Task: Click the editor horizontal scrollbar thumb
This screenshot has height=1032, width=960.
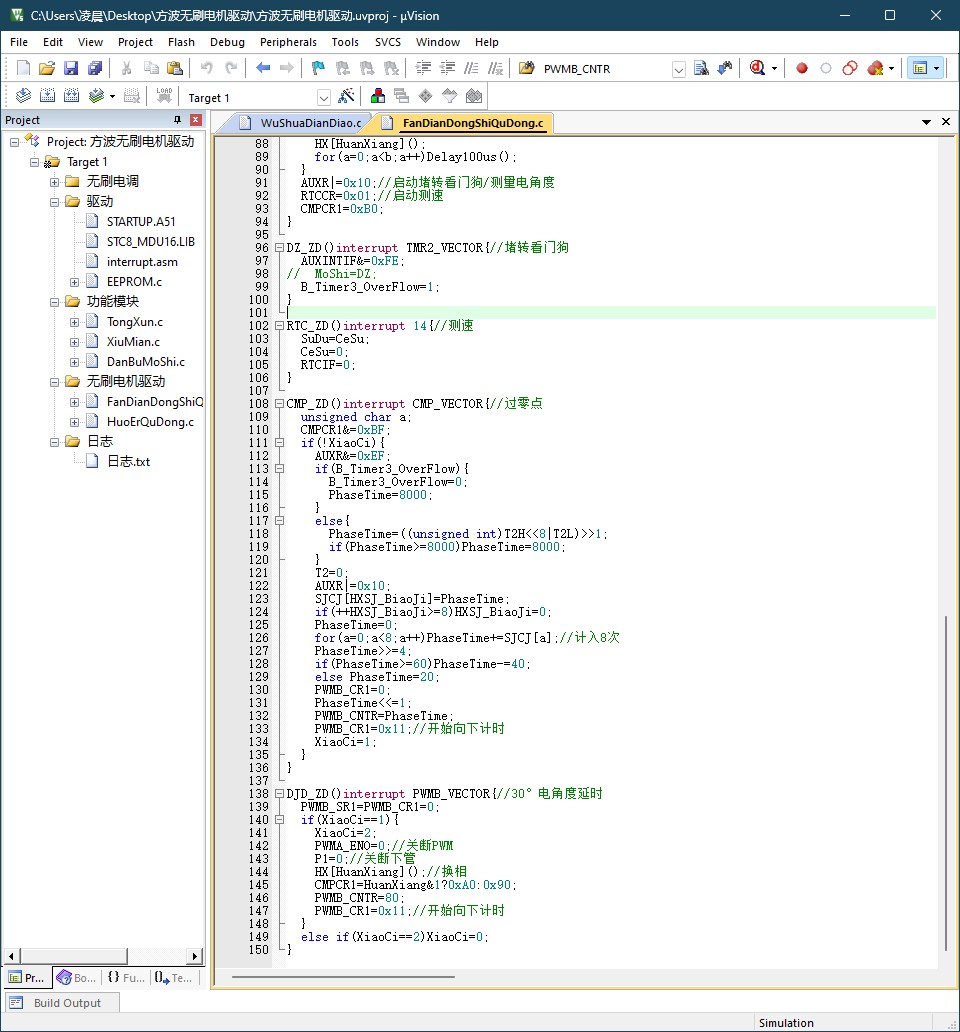Action: click(x=343, y=975)
